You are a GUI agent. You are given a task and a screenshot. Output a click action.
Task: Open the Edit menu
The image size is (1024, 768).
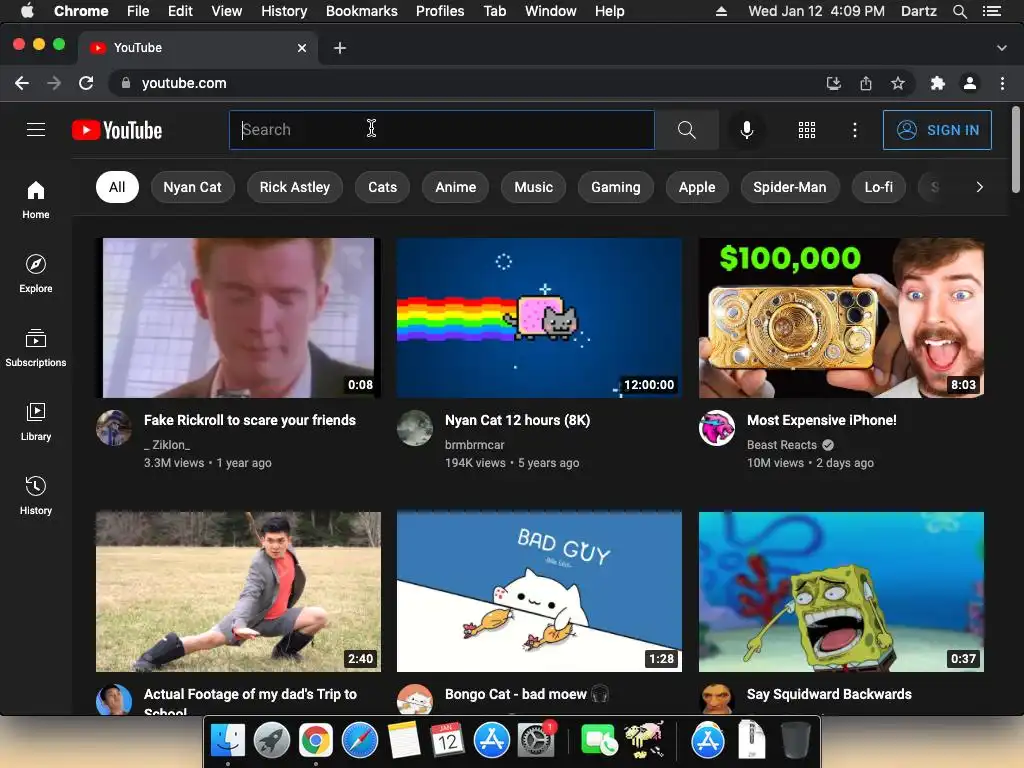pyautogui.click(x=180, y=11)
